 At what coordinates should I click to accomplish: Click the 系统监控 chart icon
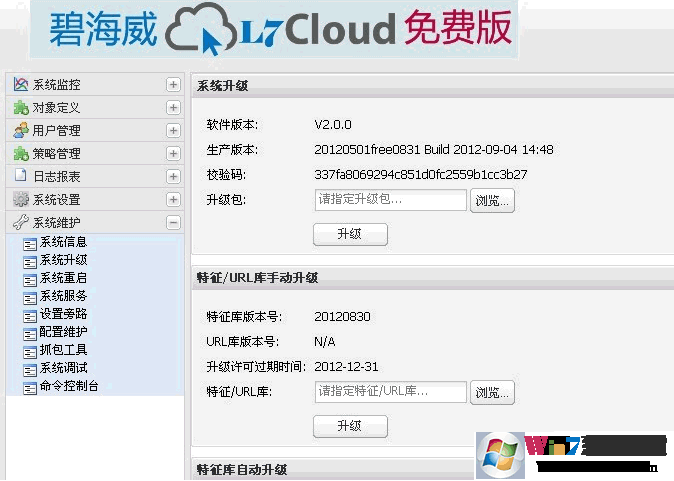point(21,84)
